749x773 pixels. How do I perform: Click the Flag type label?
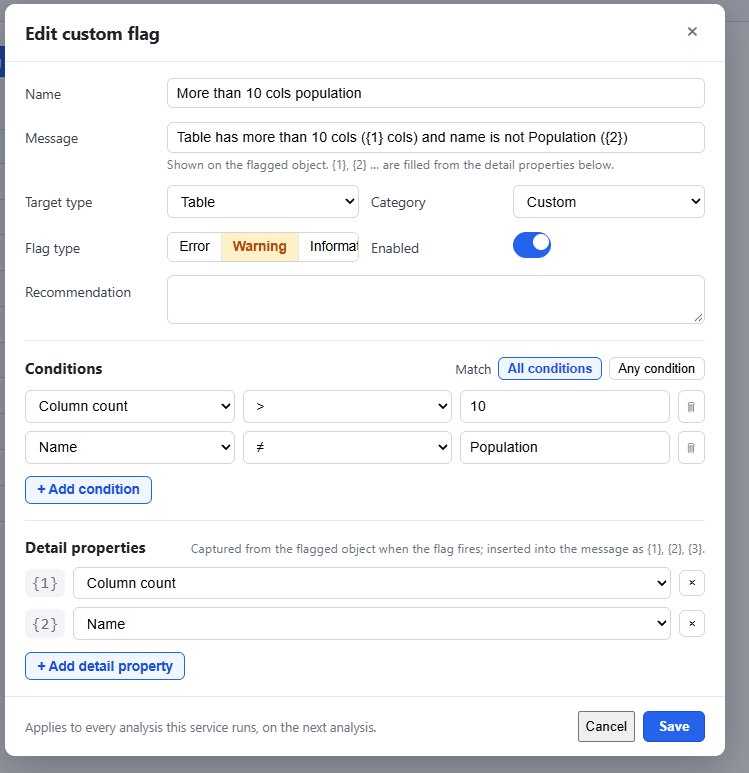tap(52, 248)
